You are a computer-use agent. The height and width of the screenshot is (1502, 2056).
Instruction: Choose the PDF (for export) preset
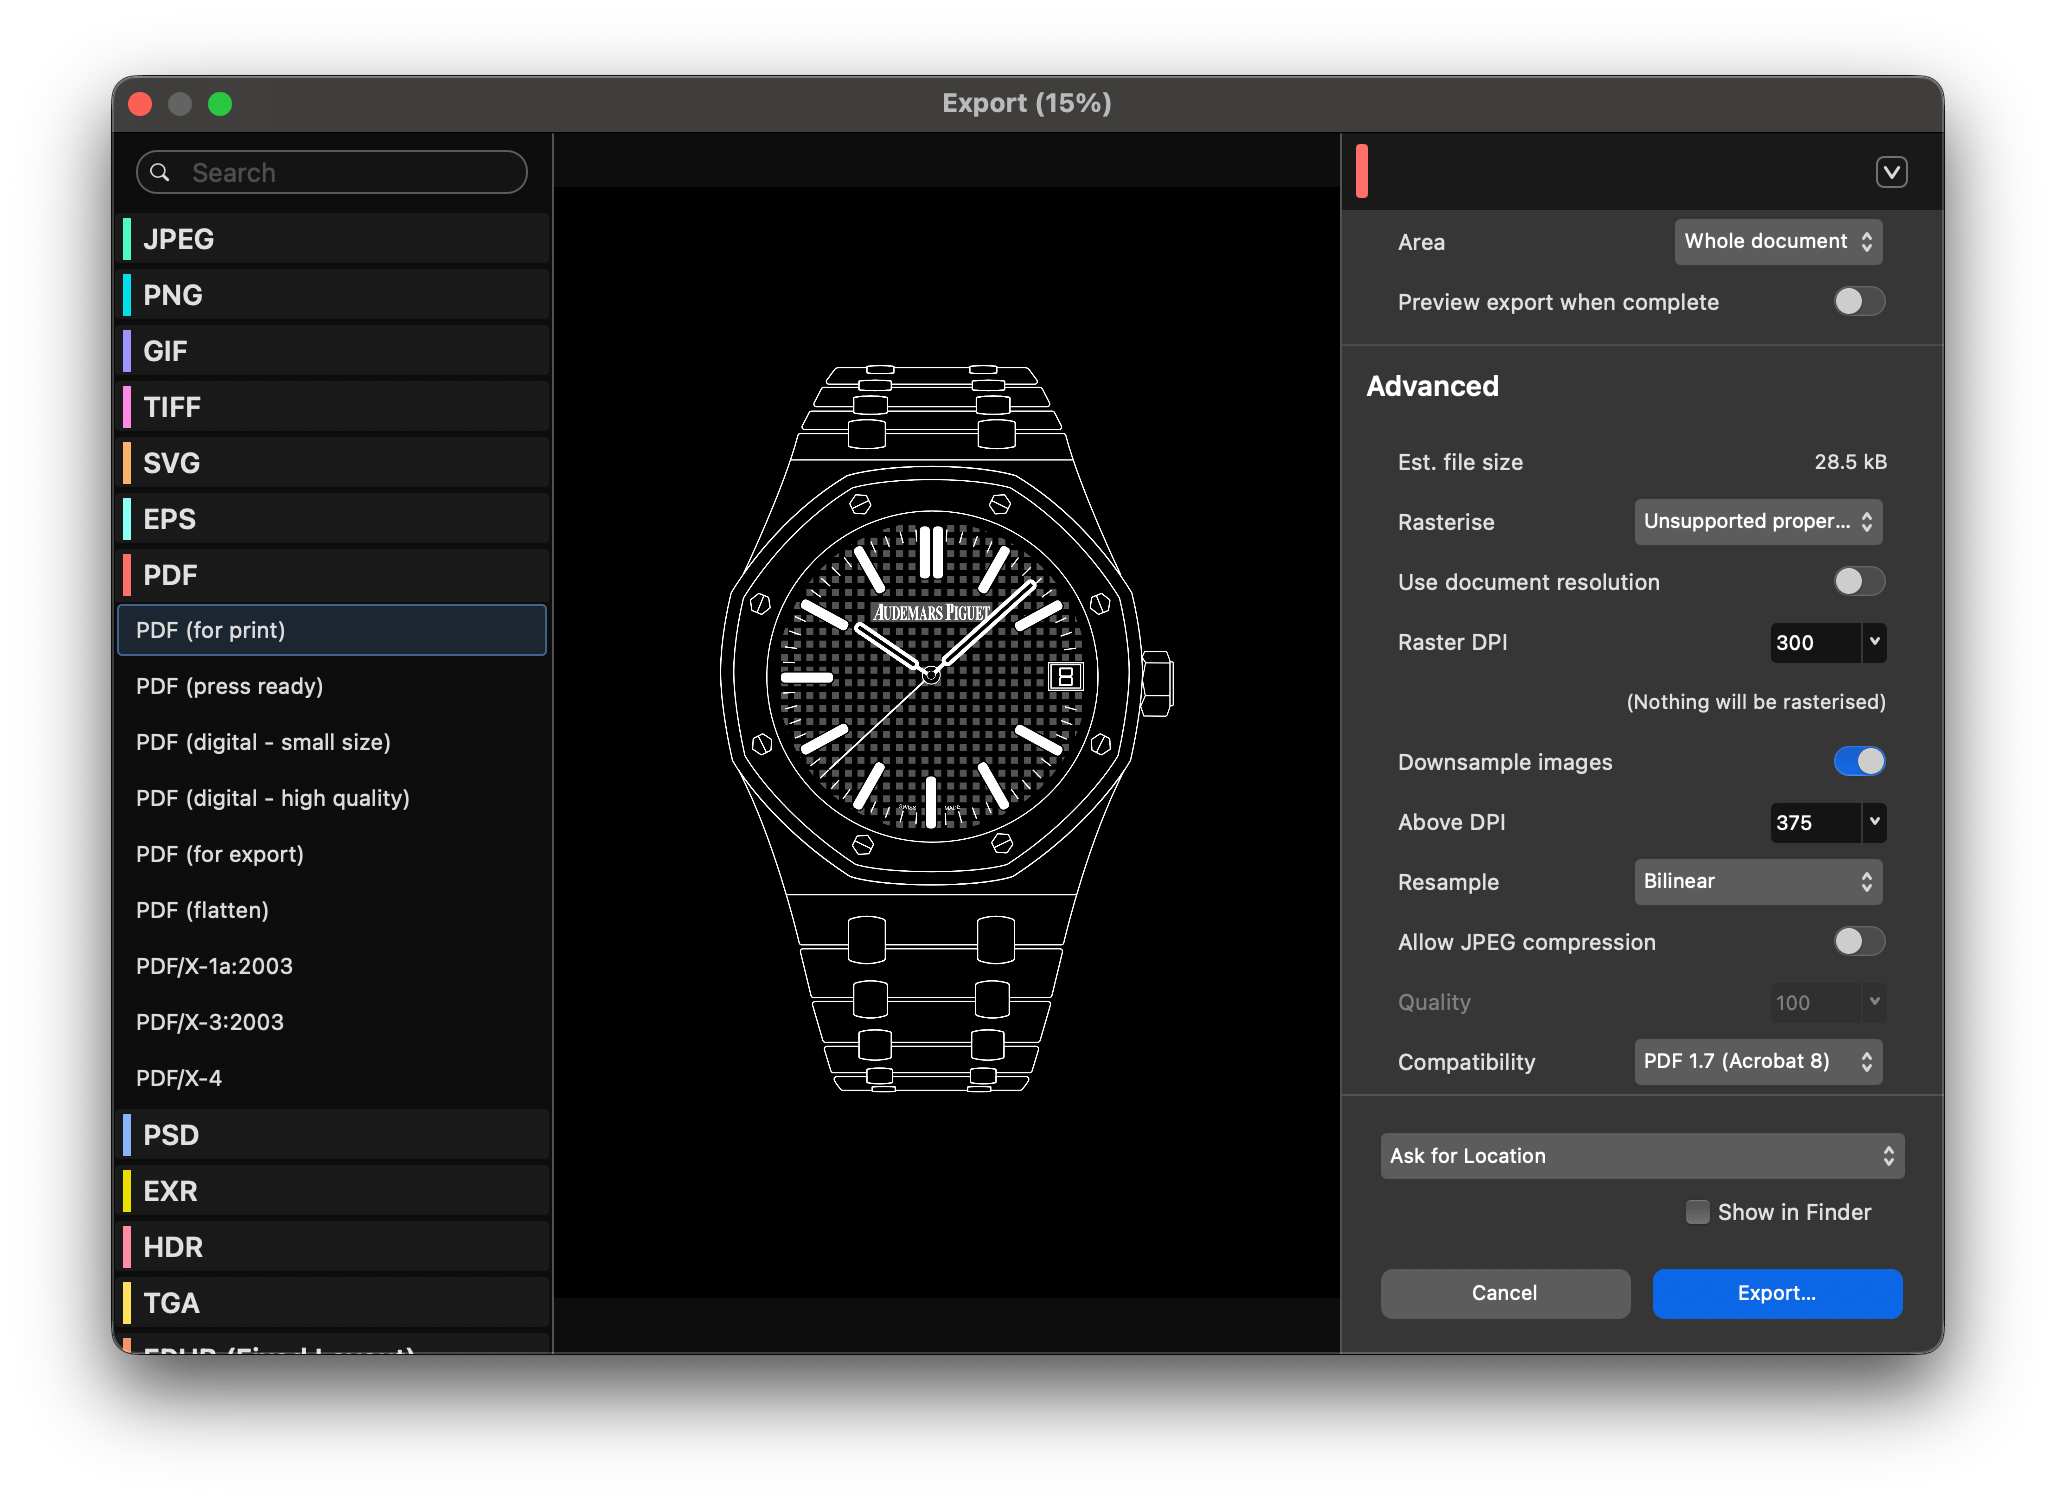[332, 854]
